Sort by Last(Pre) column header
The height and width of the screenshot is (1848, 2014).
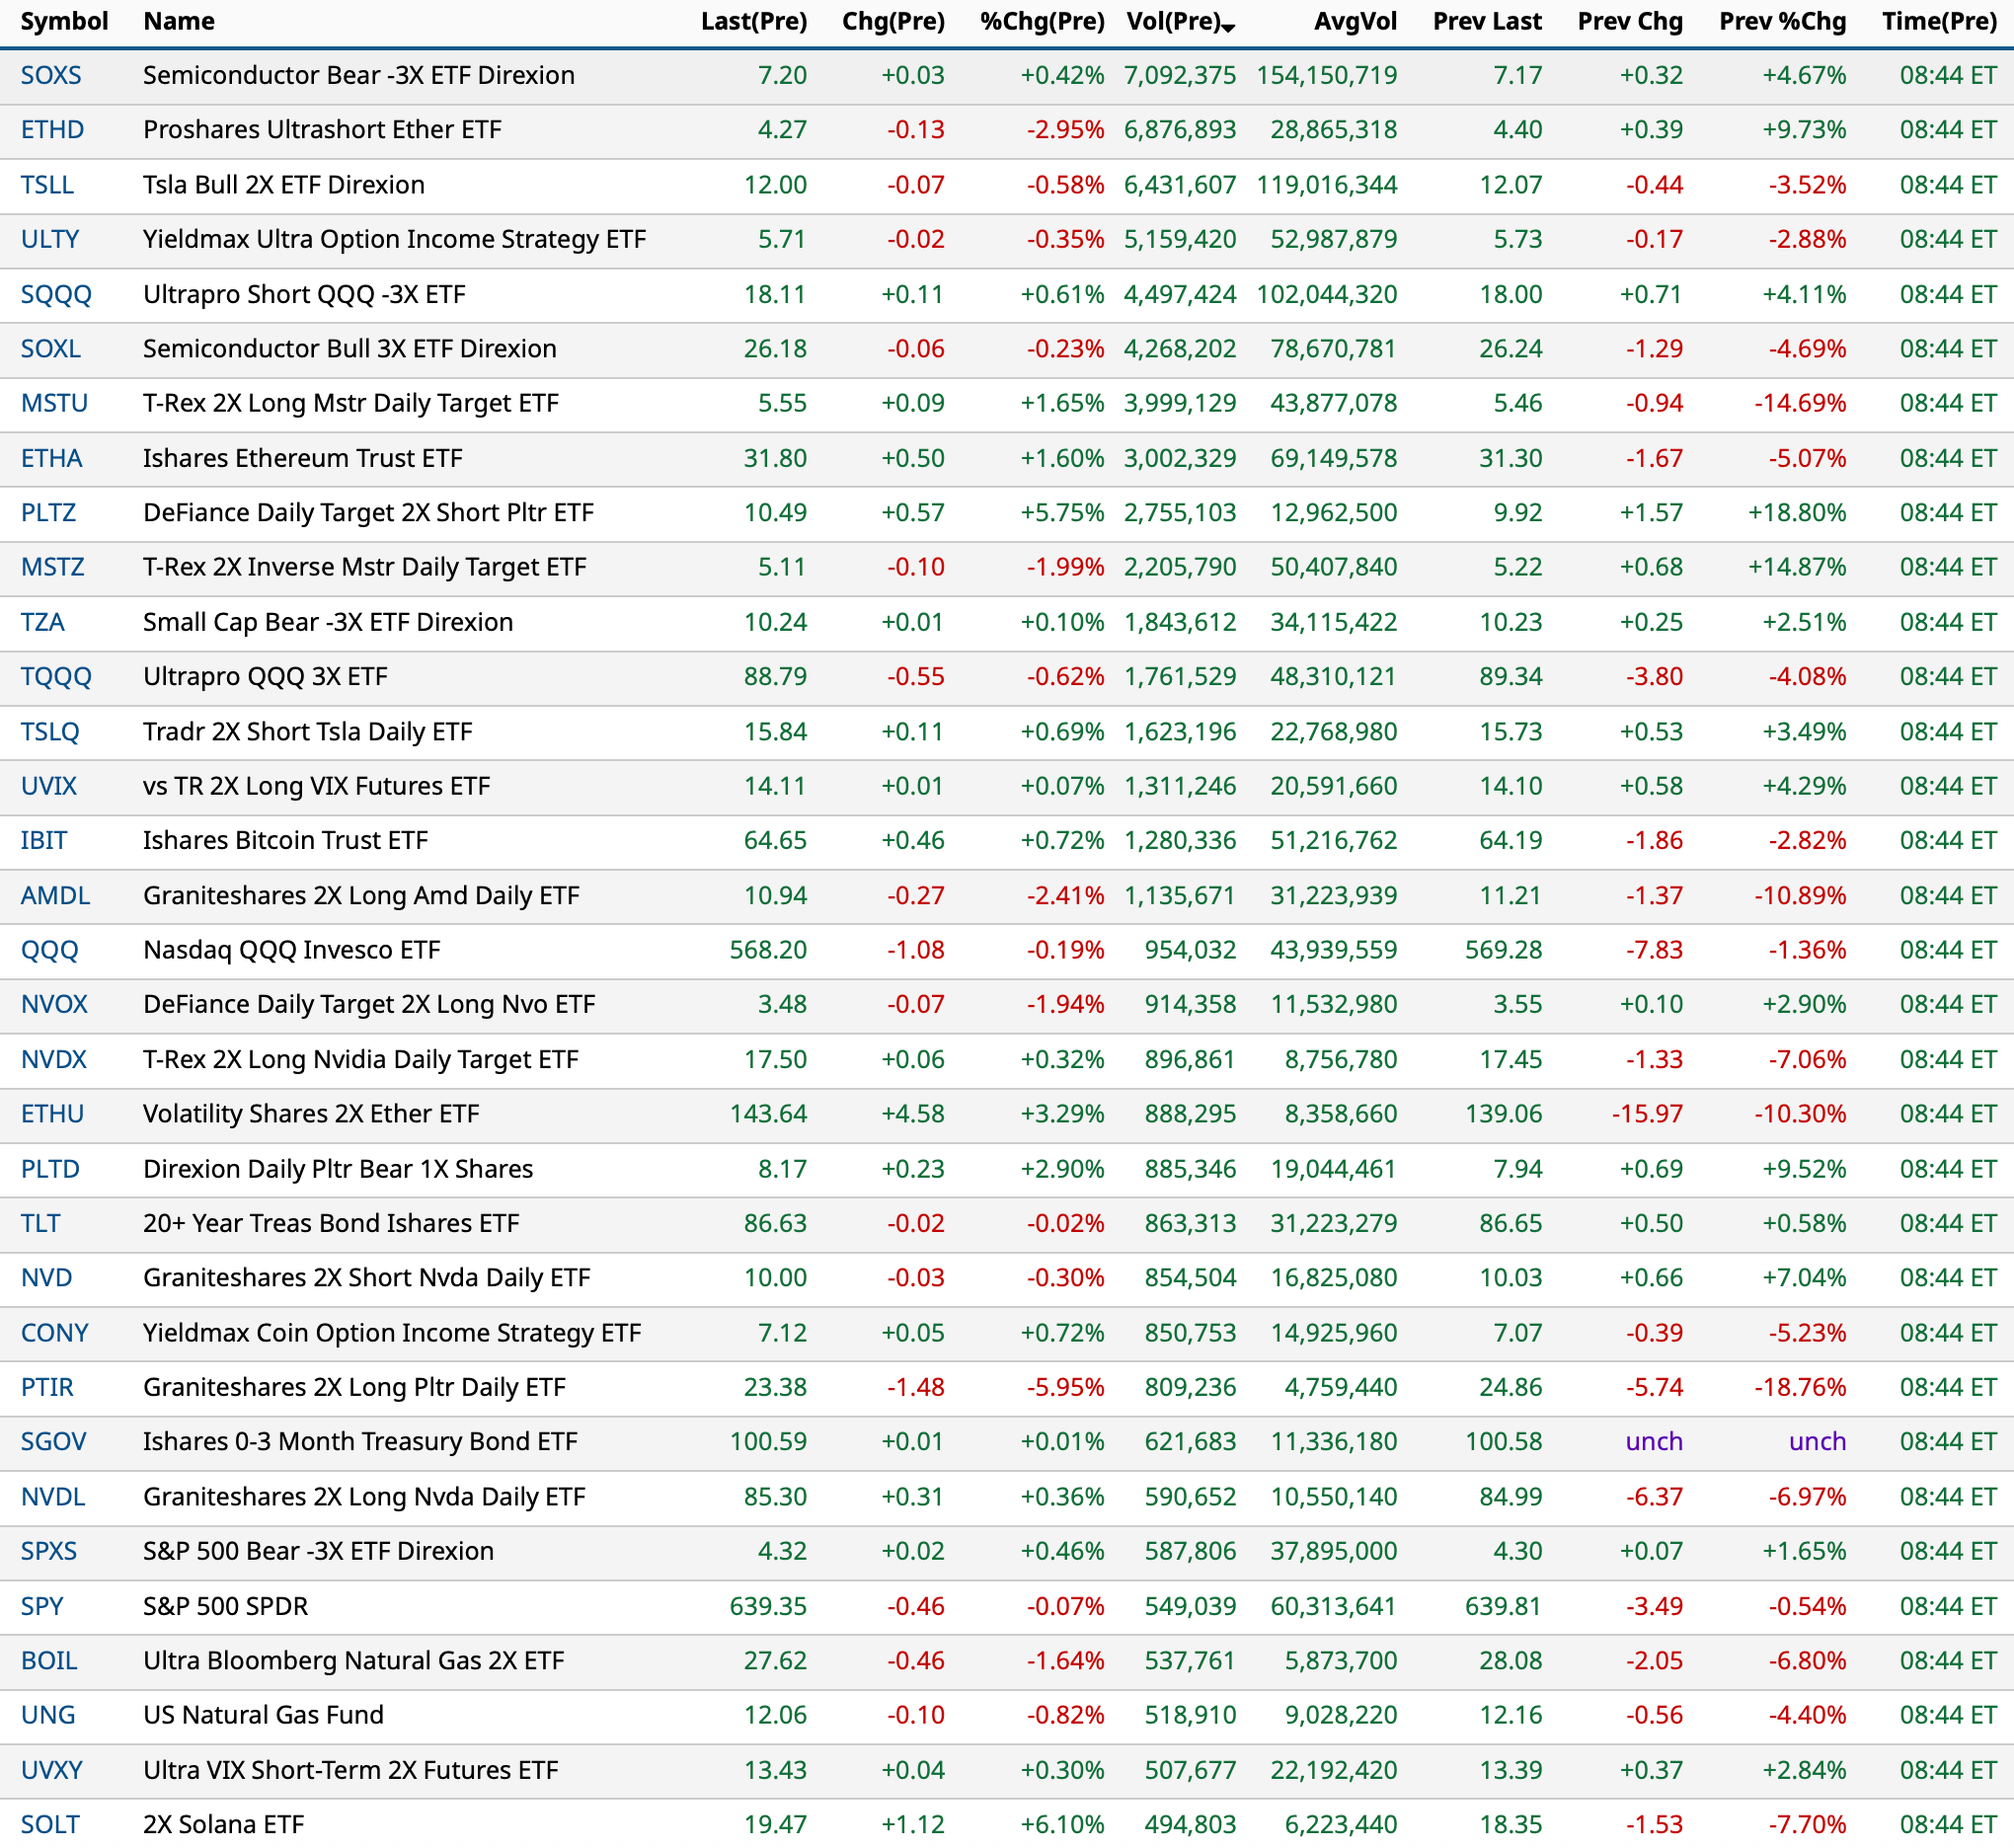coord(753,22)
